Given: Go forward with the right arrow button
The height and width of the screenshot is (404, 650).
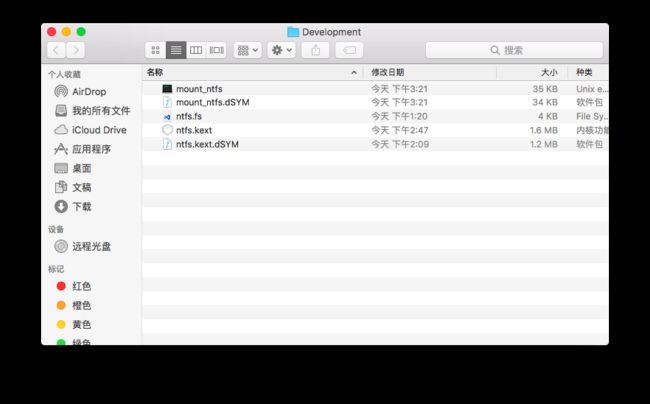Looking at the screenshot, I should (x=76, y=50).
